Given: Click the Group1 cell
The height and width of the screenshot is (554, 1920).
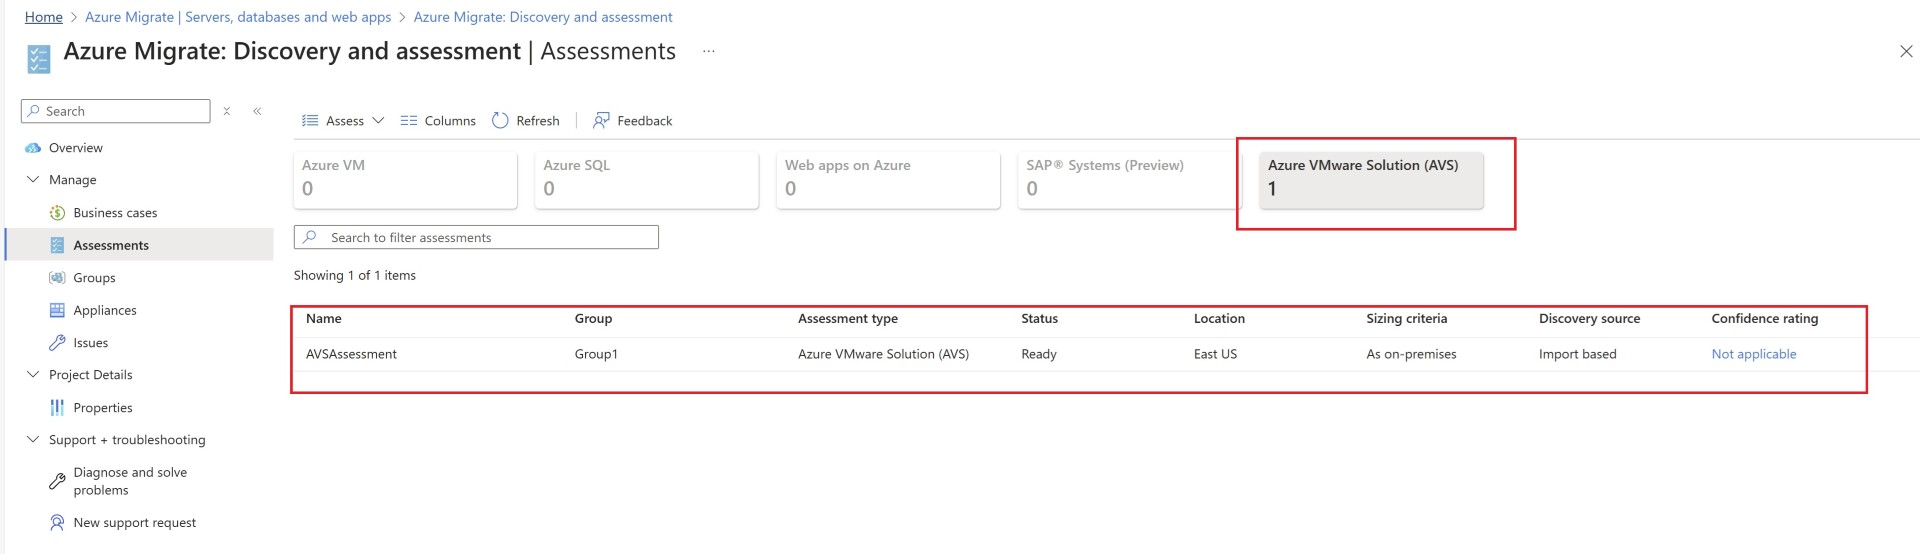Looking at the screenshot, I should point(596,354).
